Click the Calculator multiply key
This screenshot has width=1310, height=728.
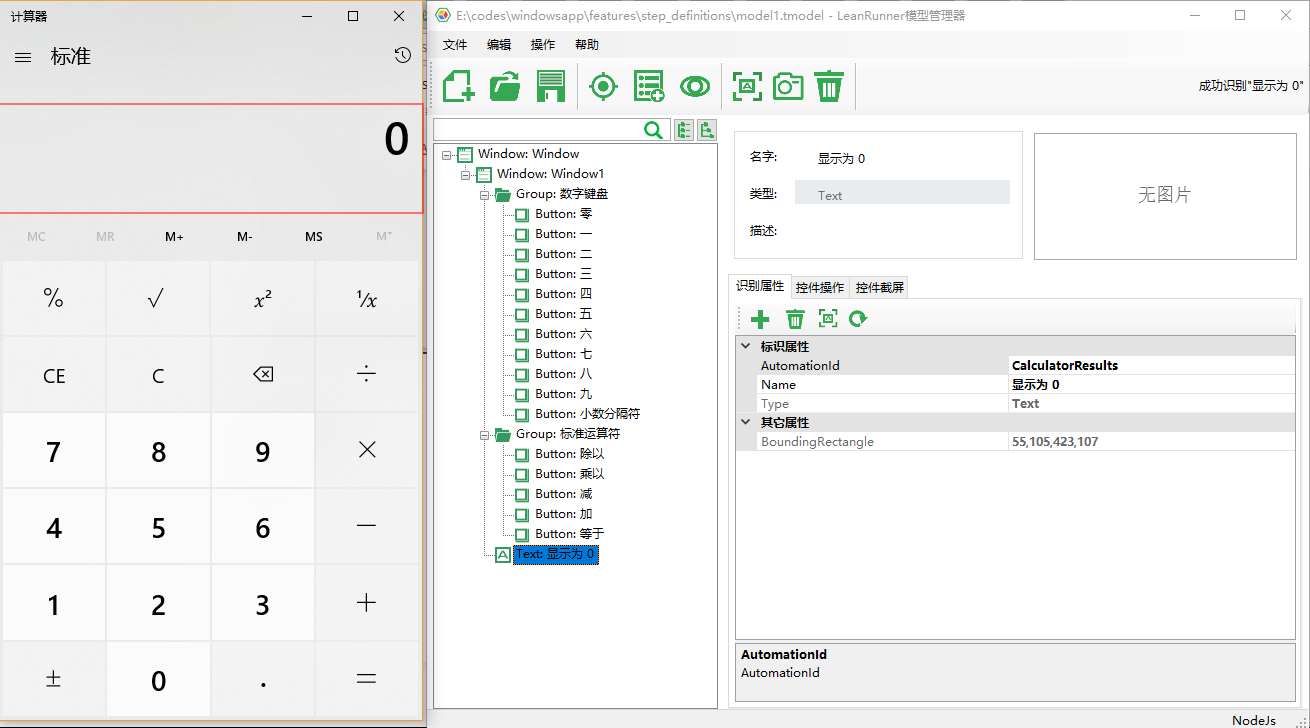(x=367, y=451)
